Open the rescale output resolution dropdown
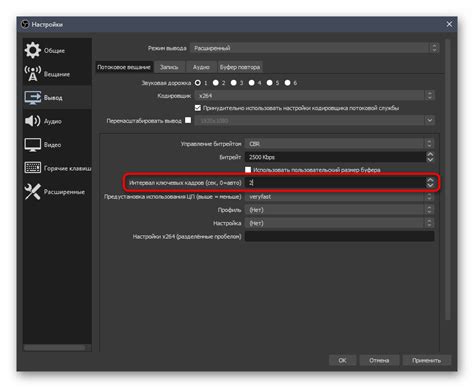 (314, 120)
